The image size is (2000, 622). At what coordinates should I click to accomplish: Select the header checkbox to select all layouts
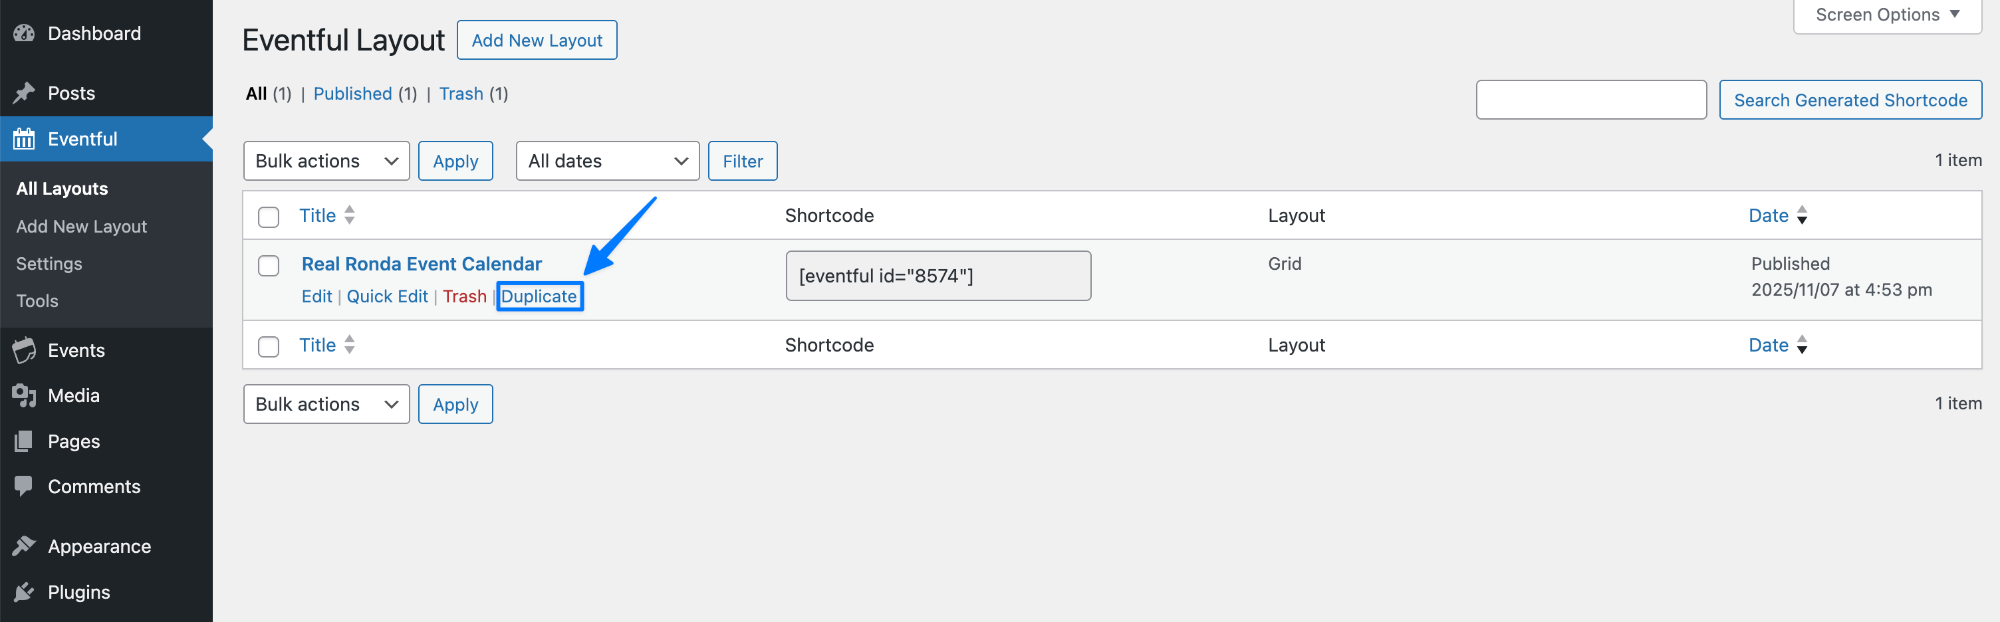[x=268, y=215]
